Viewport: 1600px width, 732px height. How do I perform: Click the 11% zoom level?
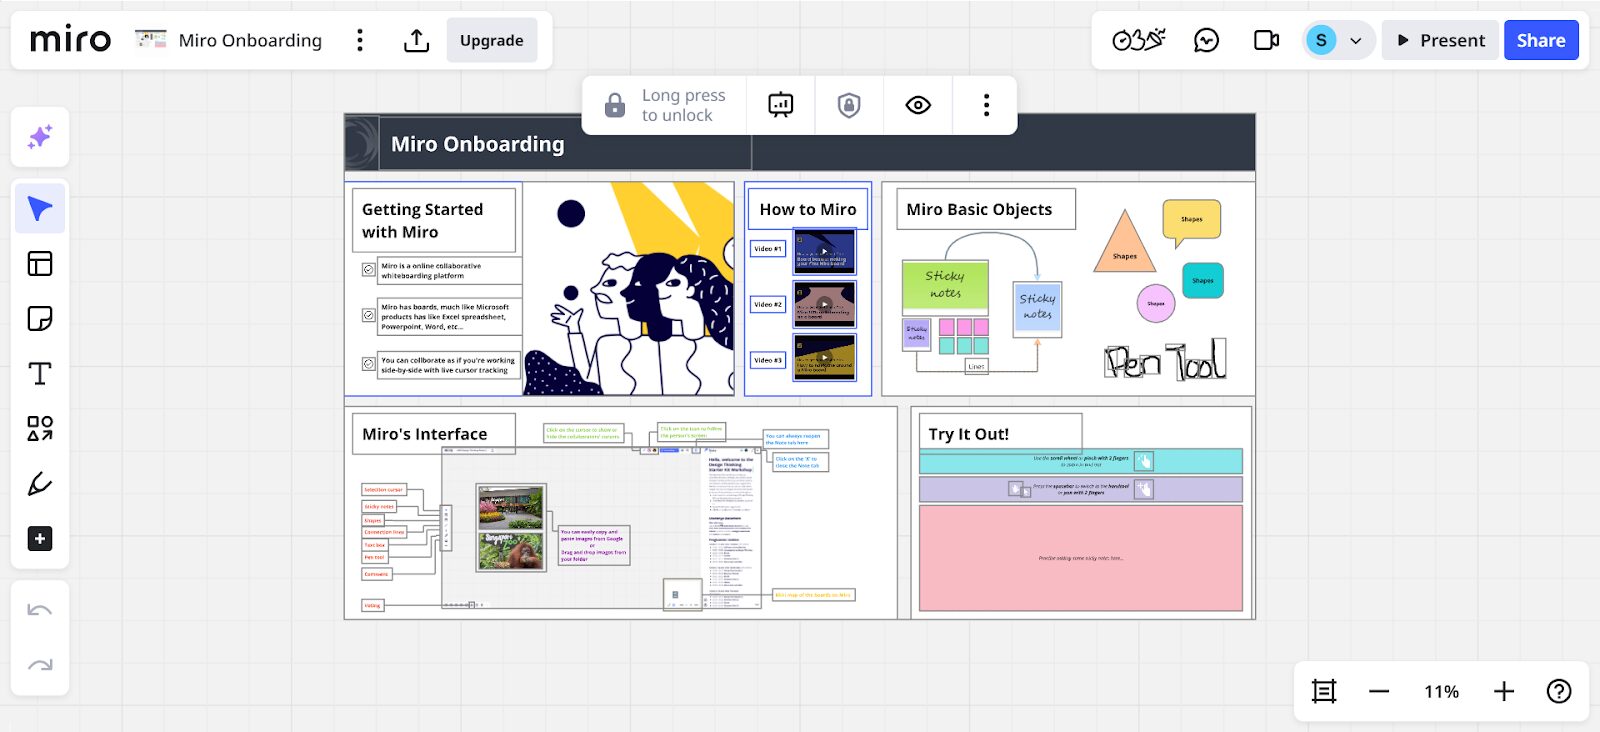[x=1441, y=691]
